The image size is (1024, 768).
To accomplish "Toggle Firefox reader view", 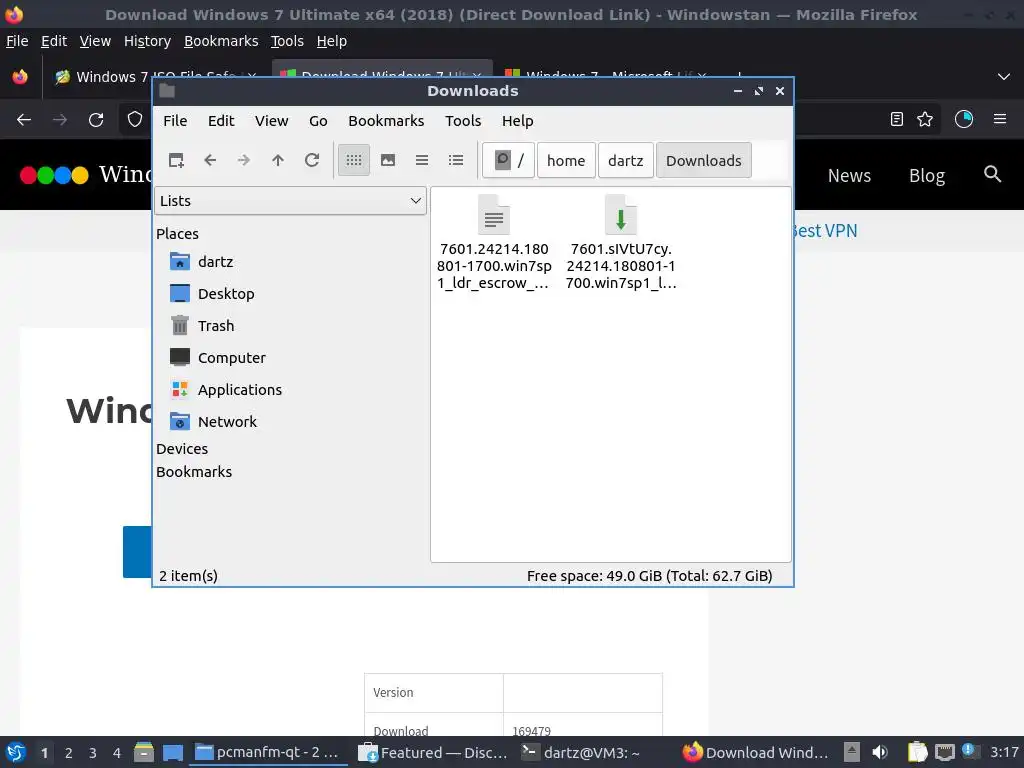I will point(897,120).
